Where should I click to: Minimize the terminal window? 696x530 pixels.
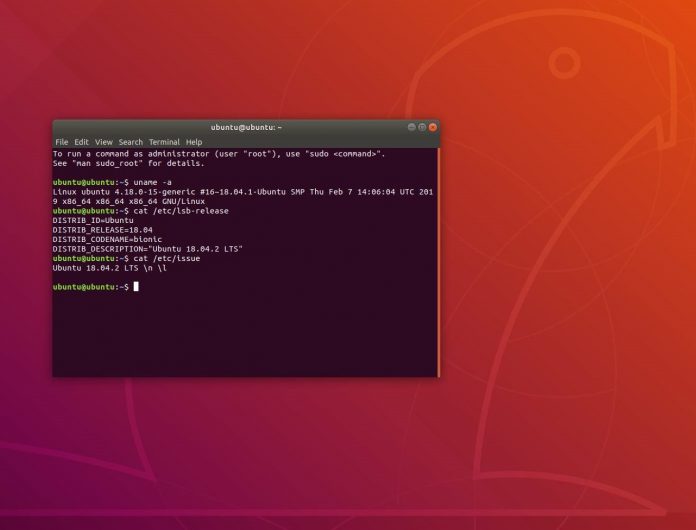(411, 127)
